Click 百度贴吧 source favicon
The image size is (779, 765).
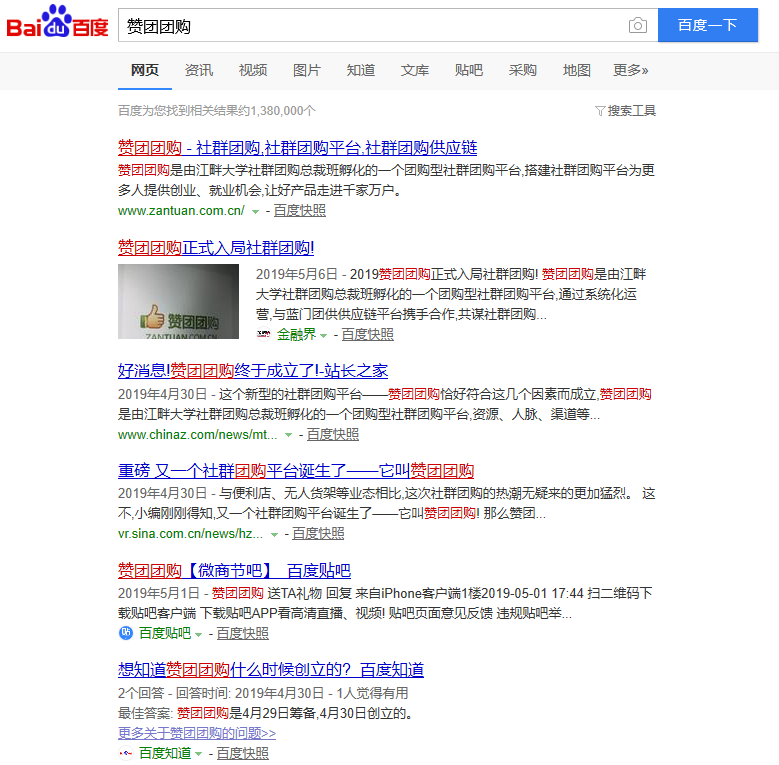pyautogui.click(x=126, y=633)
